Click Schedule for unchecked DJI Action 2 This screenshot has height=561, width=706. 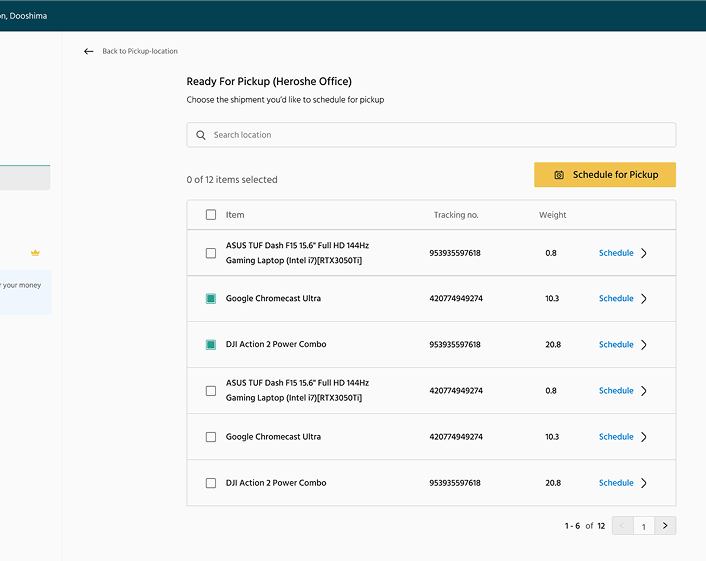coord(616,483)
